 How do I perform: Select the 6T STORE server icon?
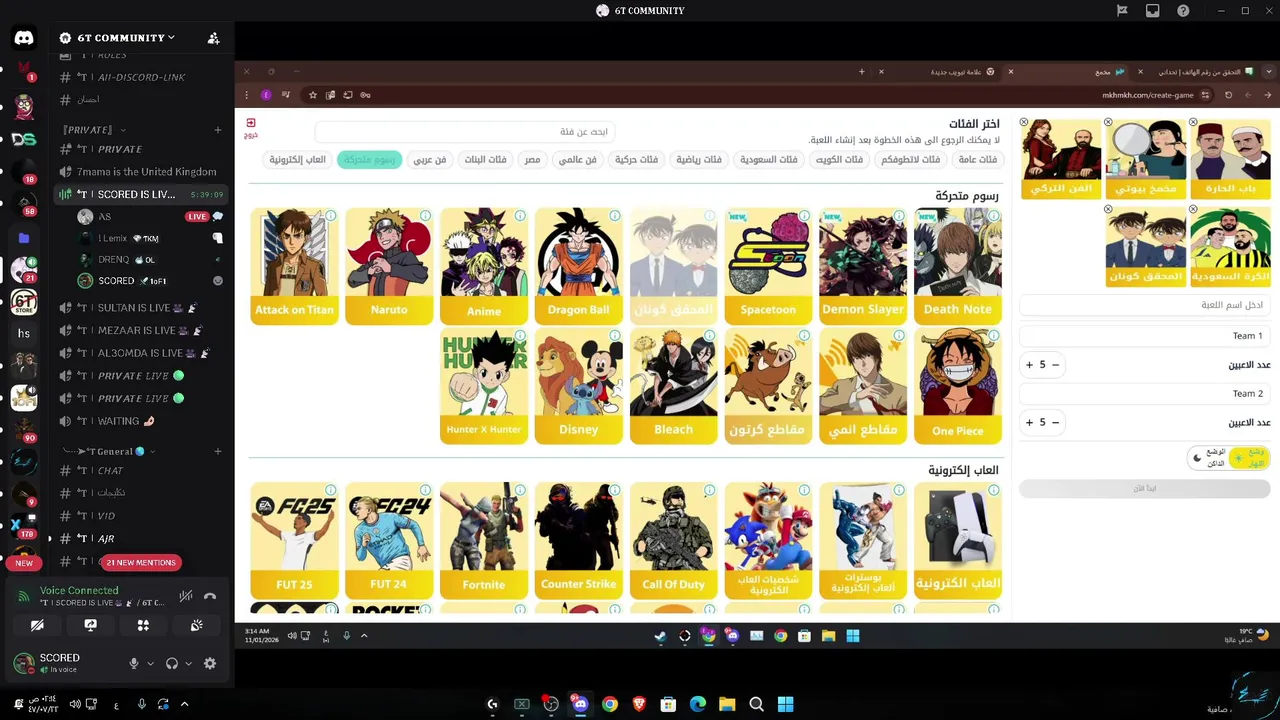(x=24, y=301)
